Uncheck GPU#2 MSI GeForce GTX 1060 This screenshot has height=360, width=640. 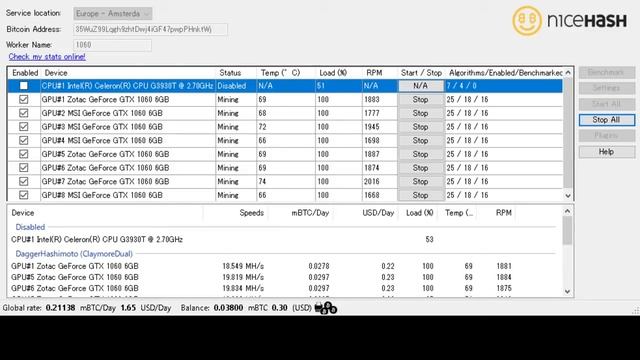pos(24,113)
